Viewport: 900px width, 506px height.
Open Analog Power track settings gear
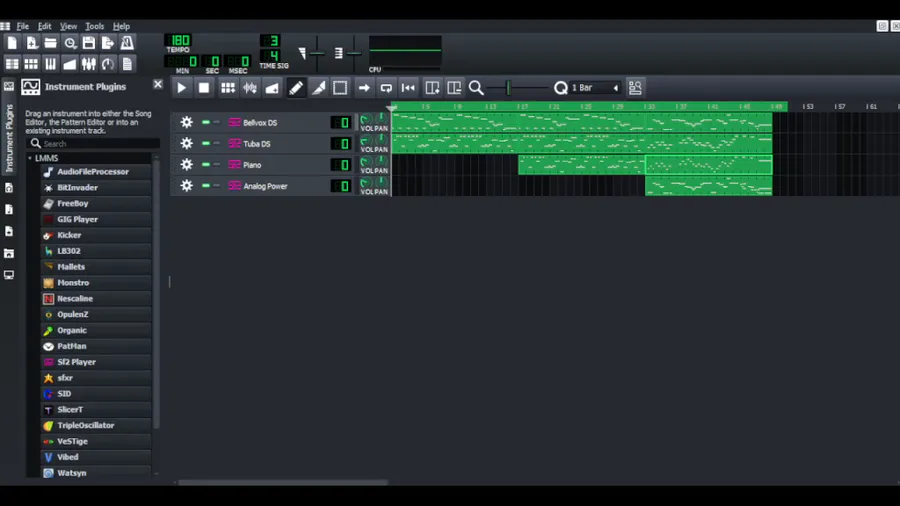tap(187, 186)
